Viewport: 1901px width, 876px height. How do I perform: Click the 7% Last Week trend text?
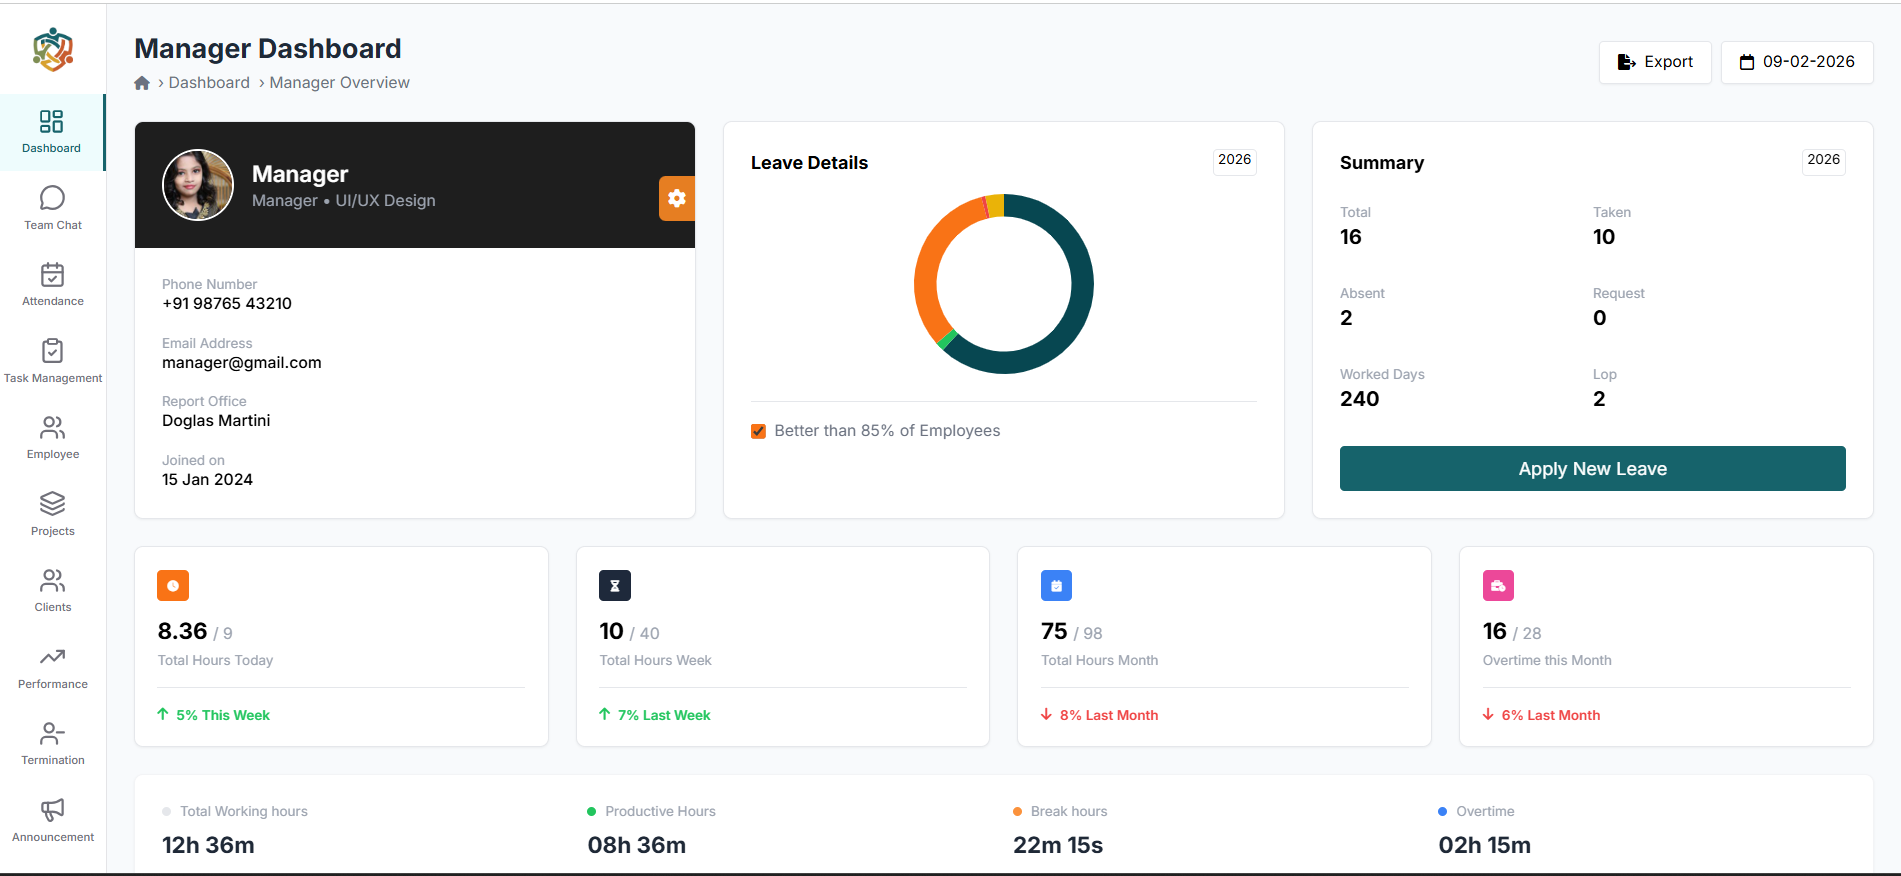click(664, 715)
